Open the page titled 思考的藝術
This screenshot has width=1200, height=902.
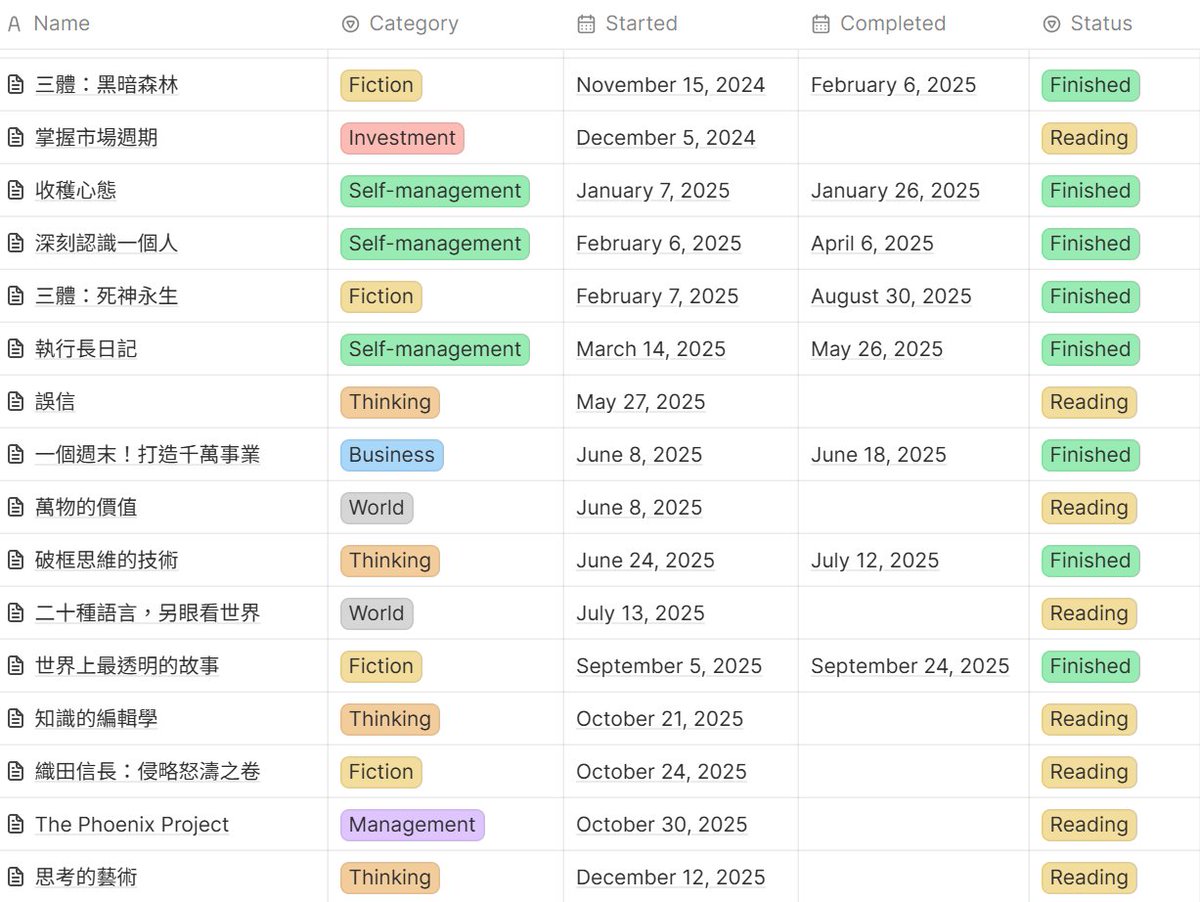click(86, 878)
